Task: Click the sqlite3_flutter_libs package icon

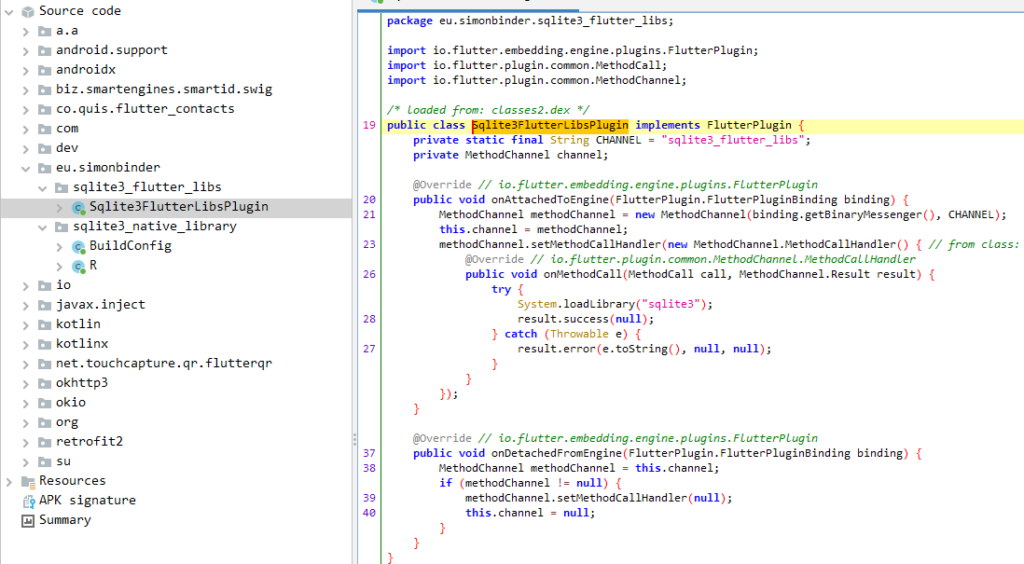Action: 61,187
